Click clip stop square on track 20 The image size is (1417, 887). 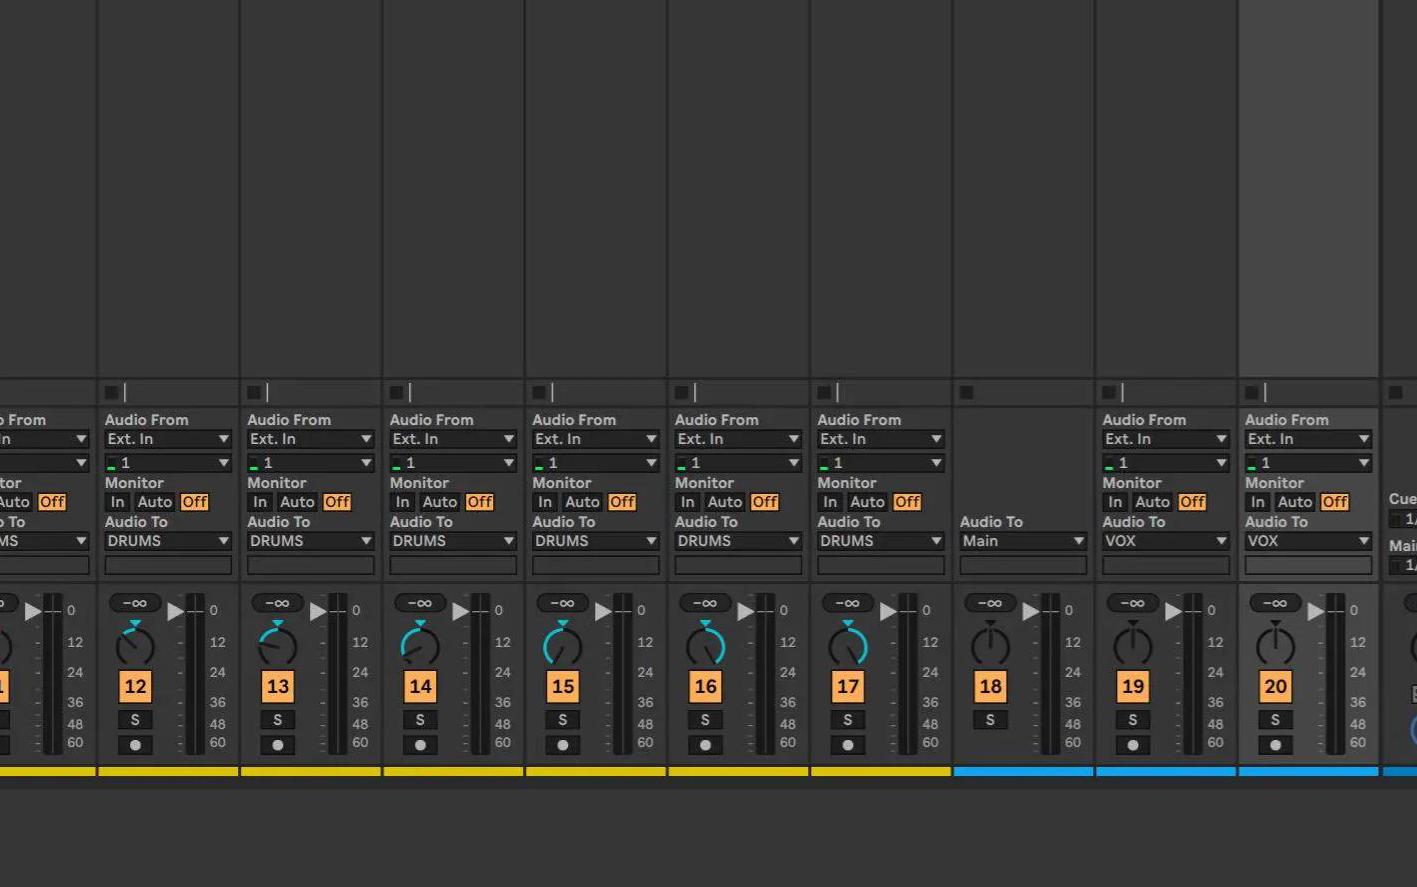point(1251,393)
